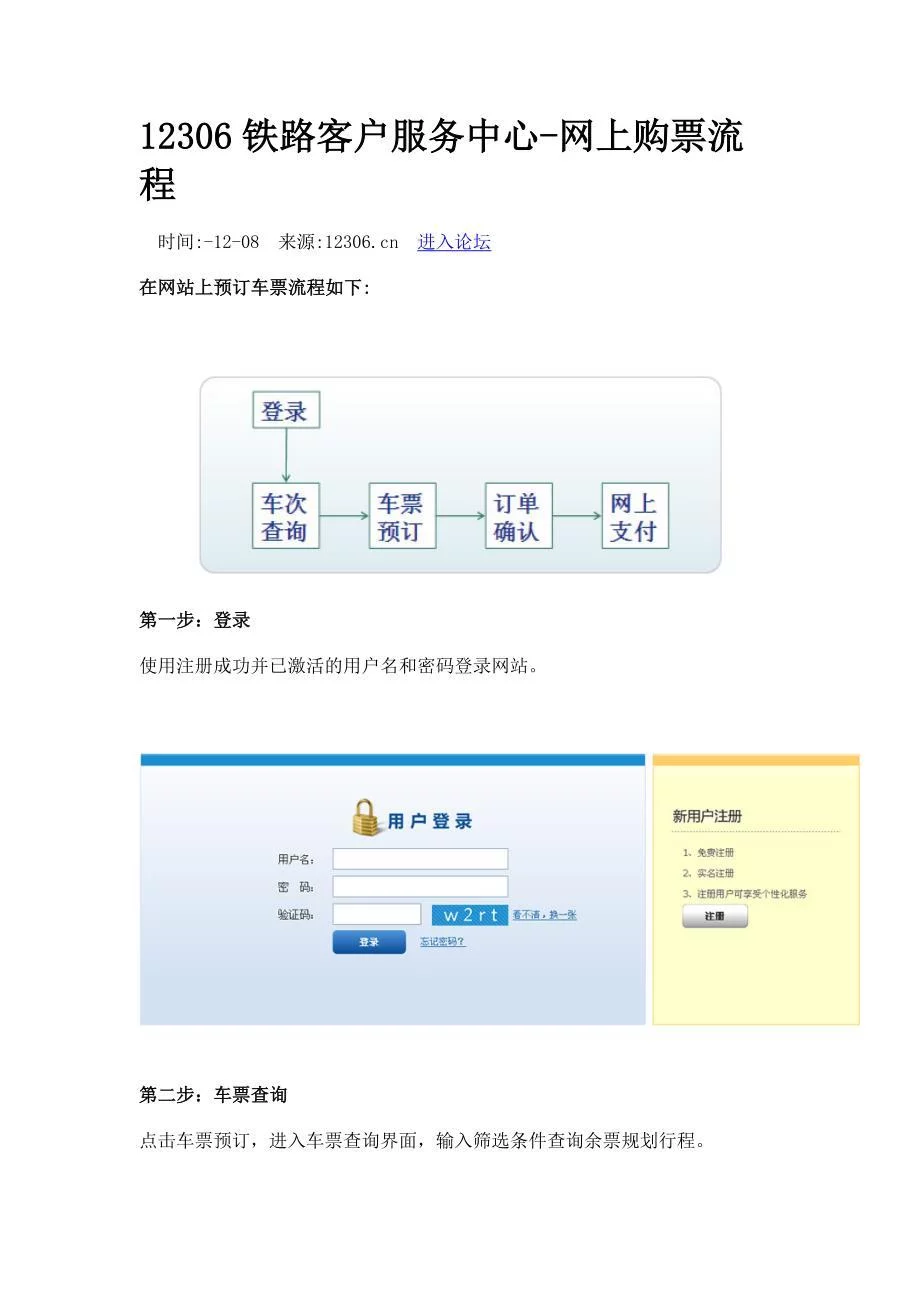Focus the 密码 input field
The height and width of the screenshot is (1302, 920).
tap(420, 887)
